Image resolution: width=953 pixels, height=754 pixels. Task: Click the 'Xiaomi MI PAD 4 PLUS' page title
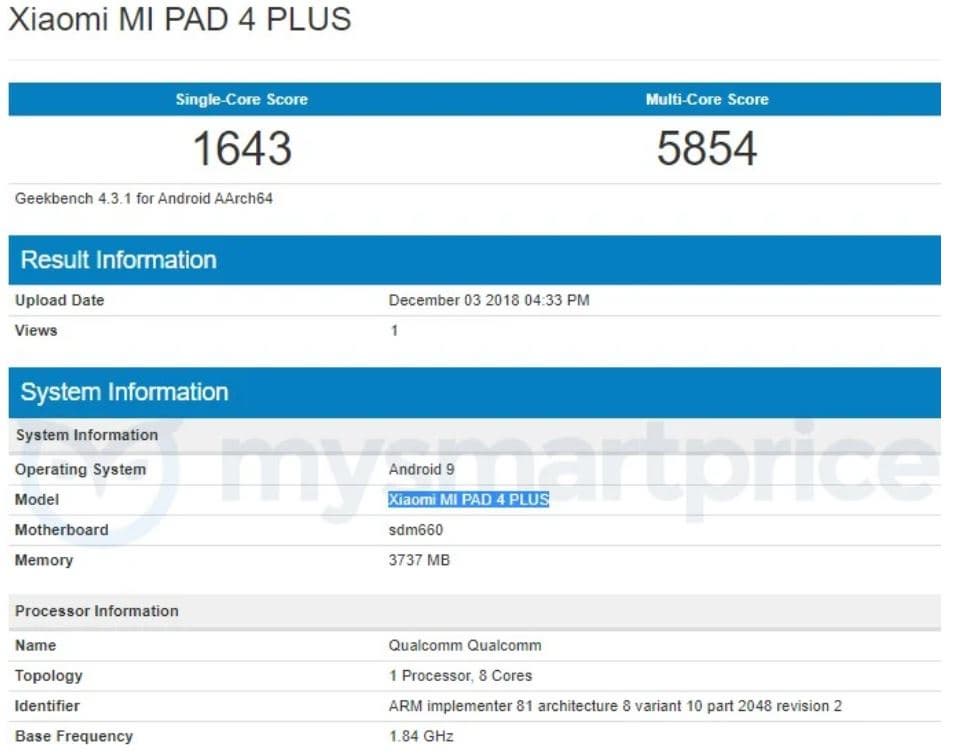[x=180, y=19]
